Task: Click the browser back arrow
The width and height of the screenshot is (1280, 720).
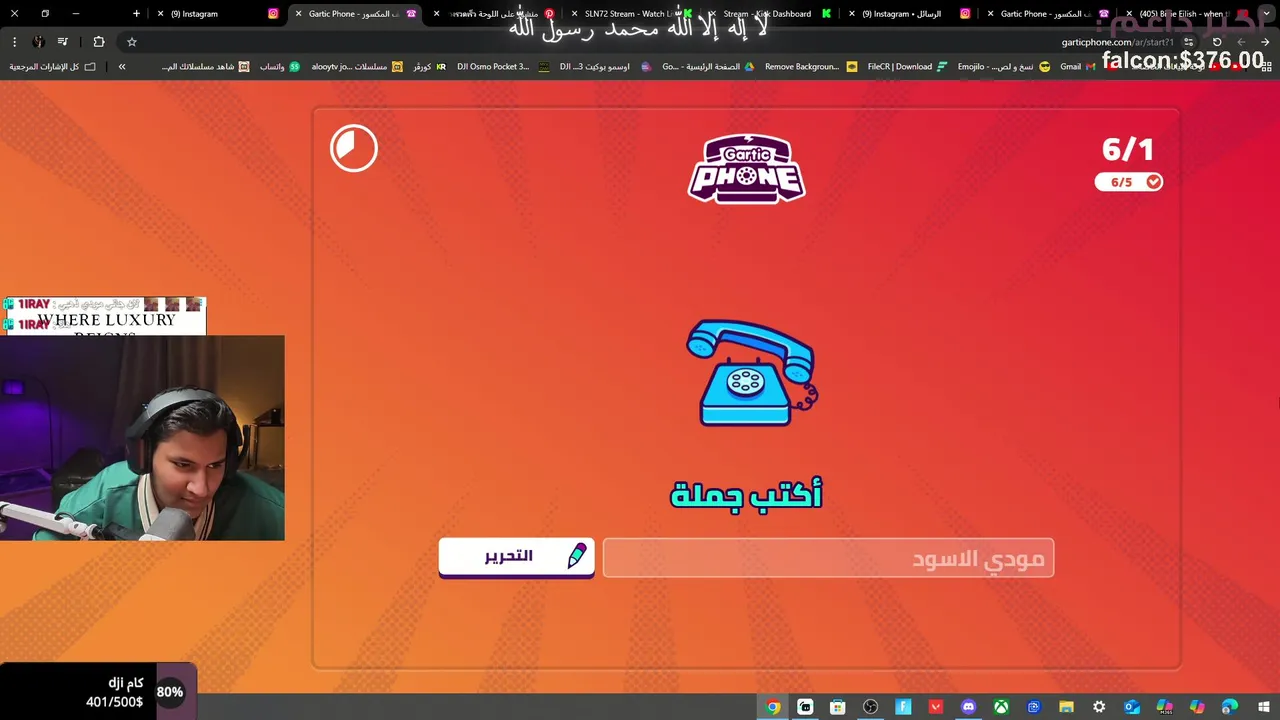Action: pyautogui.click(x=1265, y=42)
